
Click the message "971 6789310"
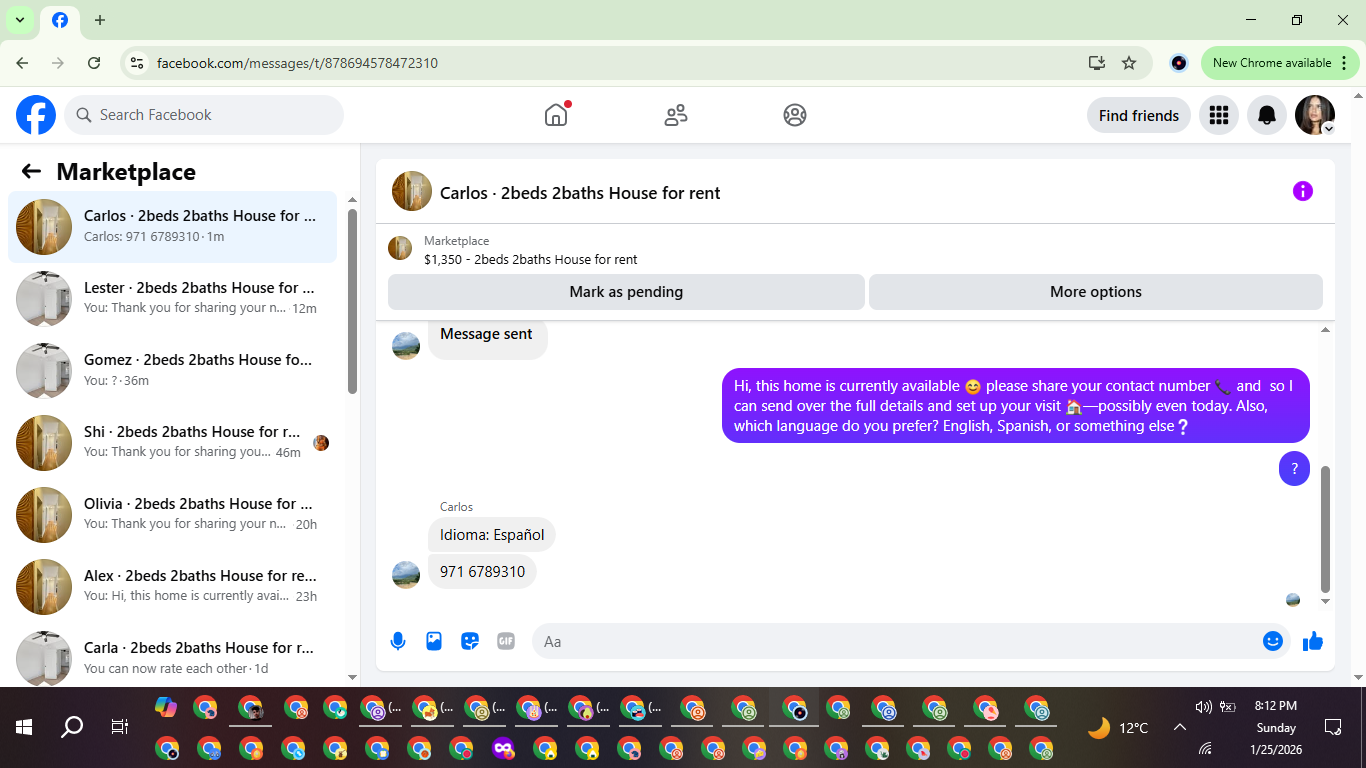point(482,572)
